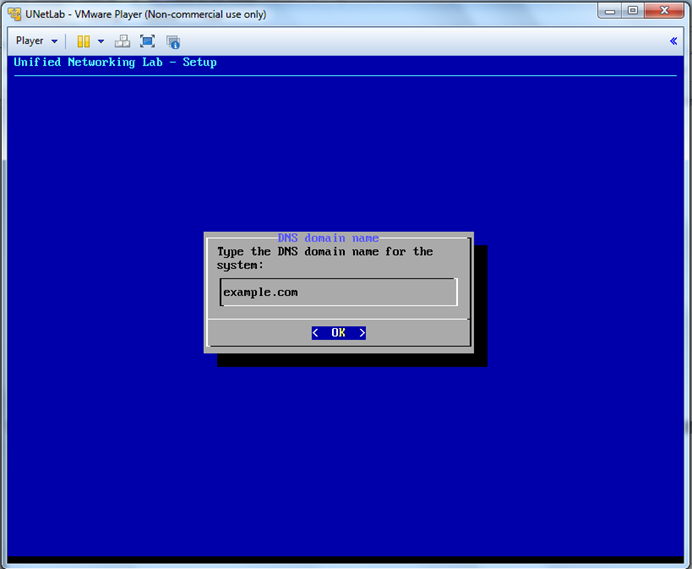
Task: Click the DNS domain name input field
Action: (338, 292)
